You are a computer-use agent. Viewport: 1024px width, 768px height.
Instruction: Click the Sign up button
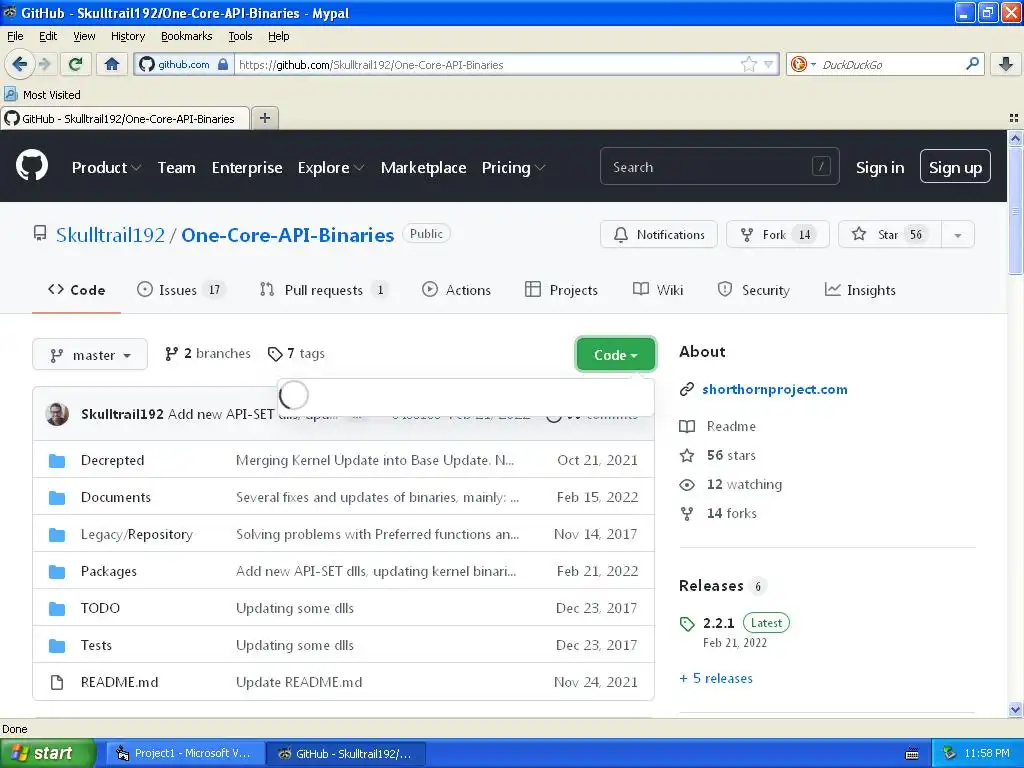955,167
